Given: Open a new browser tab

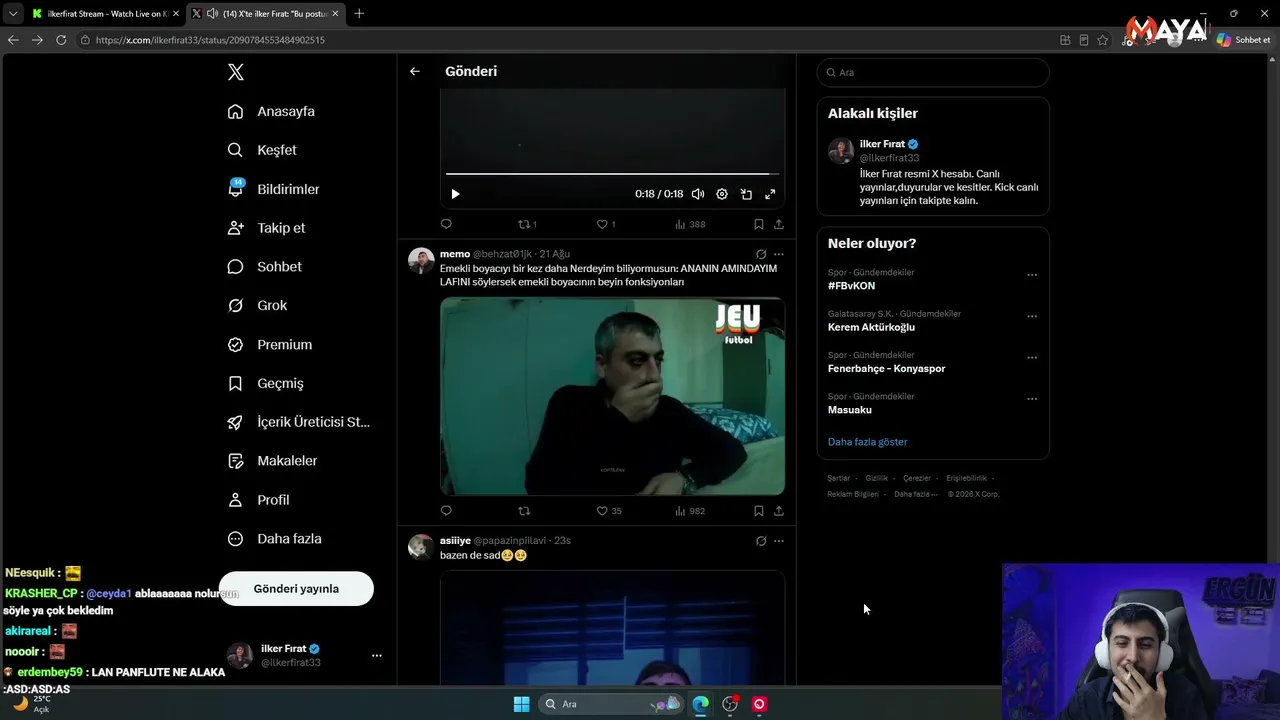Looking at the screenshot, I should 359,14.
